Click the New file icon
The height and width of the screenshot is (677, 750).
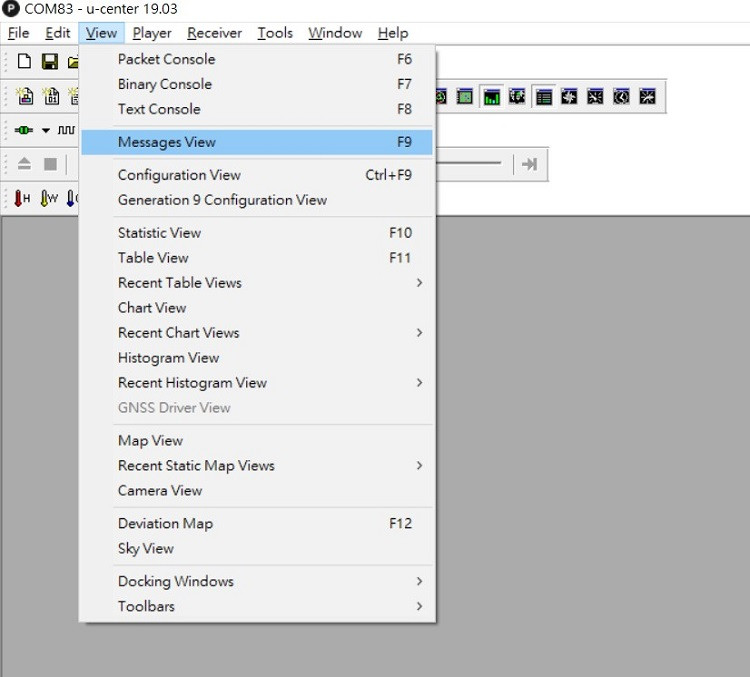click(x=24, y=62)
